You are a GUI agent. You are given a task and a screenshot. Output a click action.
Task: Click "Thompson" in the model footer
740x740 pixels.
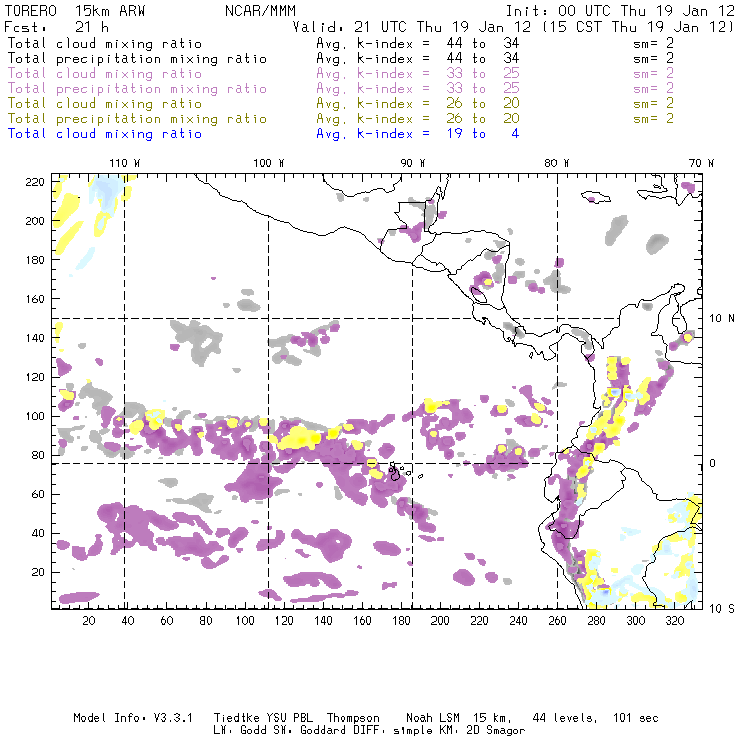[353, 718]
